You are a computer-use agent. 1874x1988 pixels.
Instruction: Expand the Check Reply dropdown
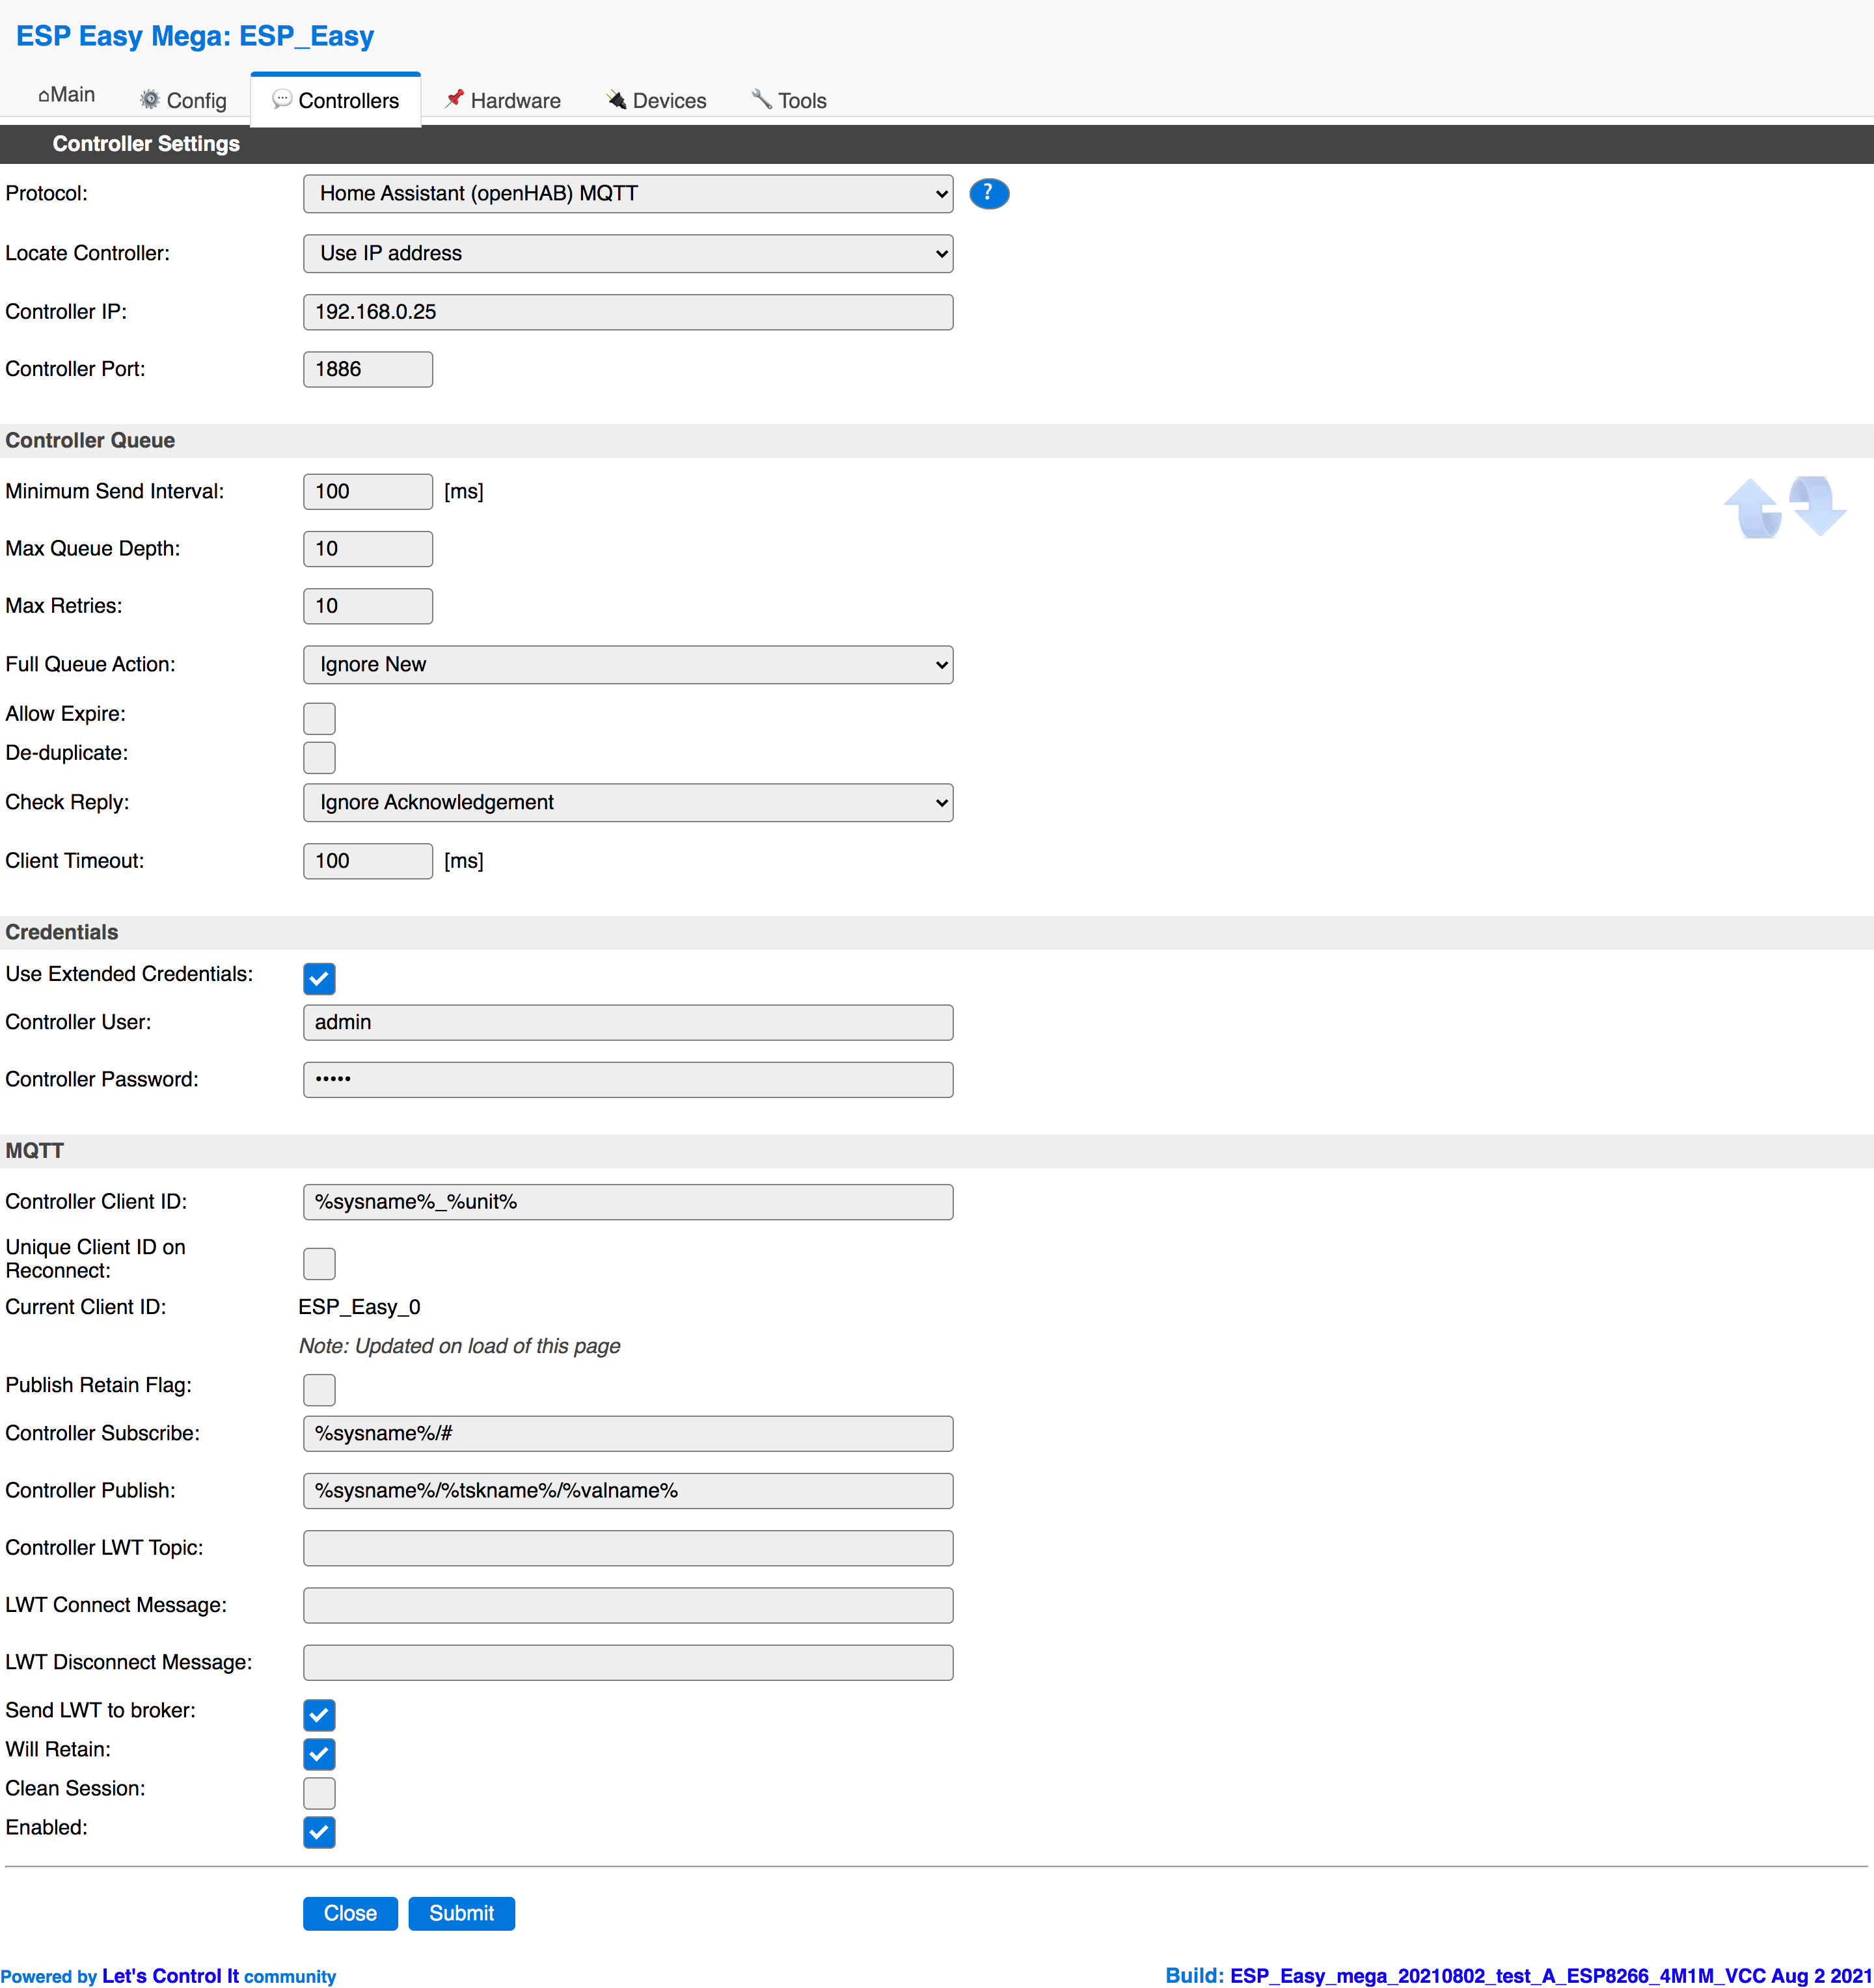point(628,803)
